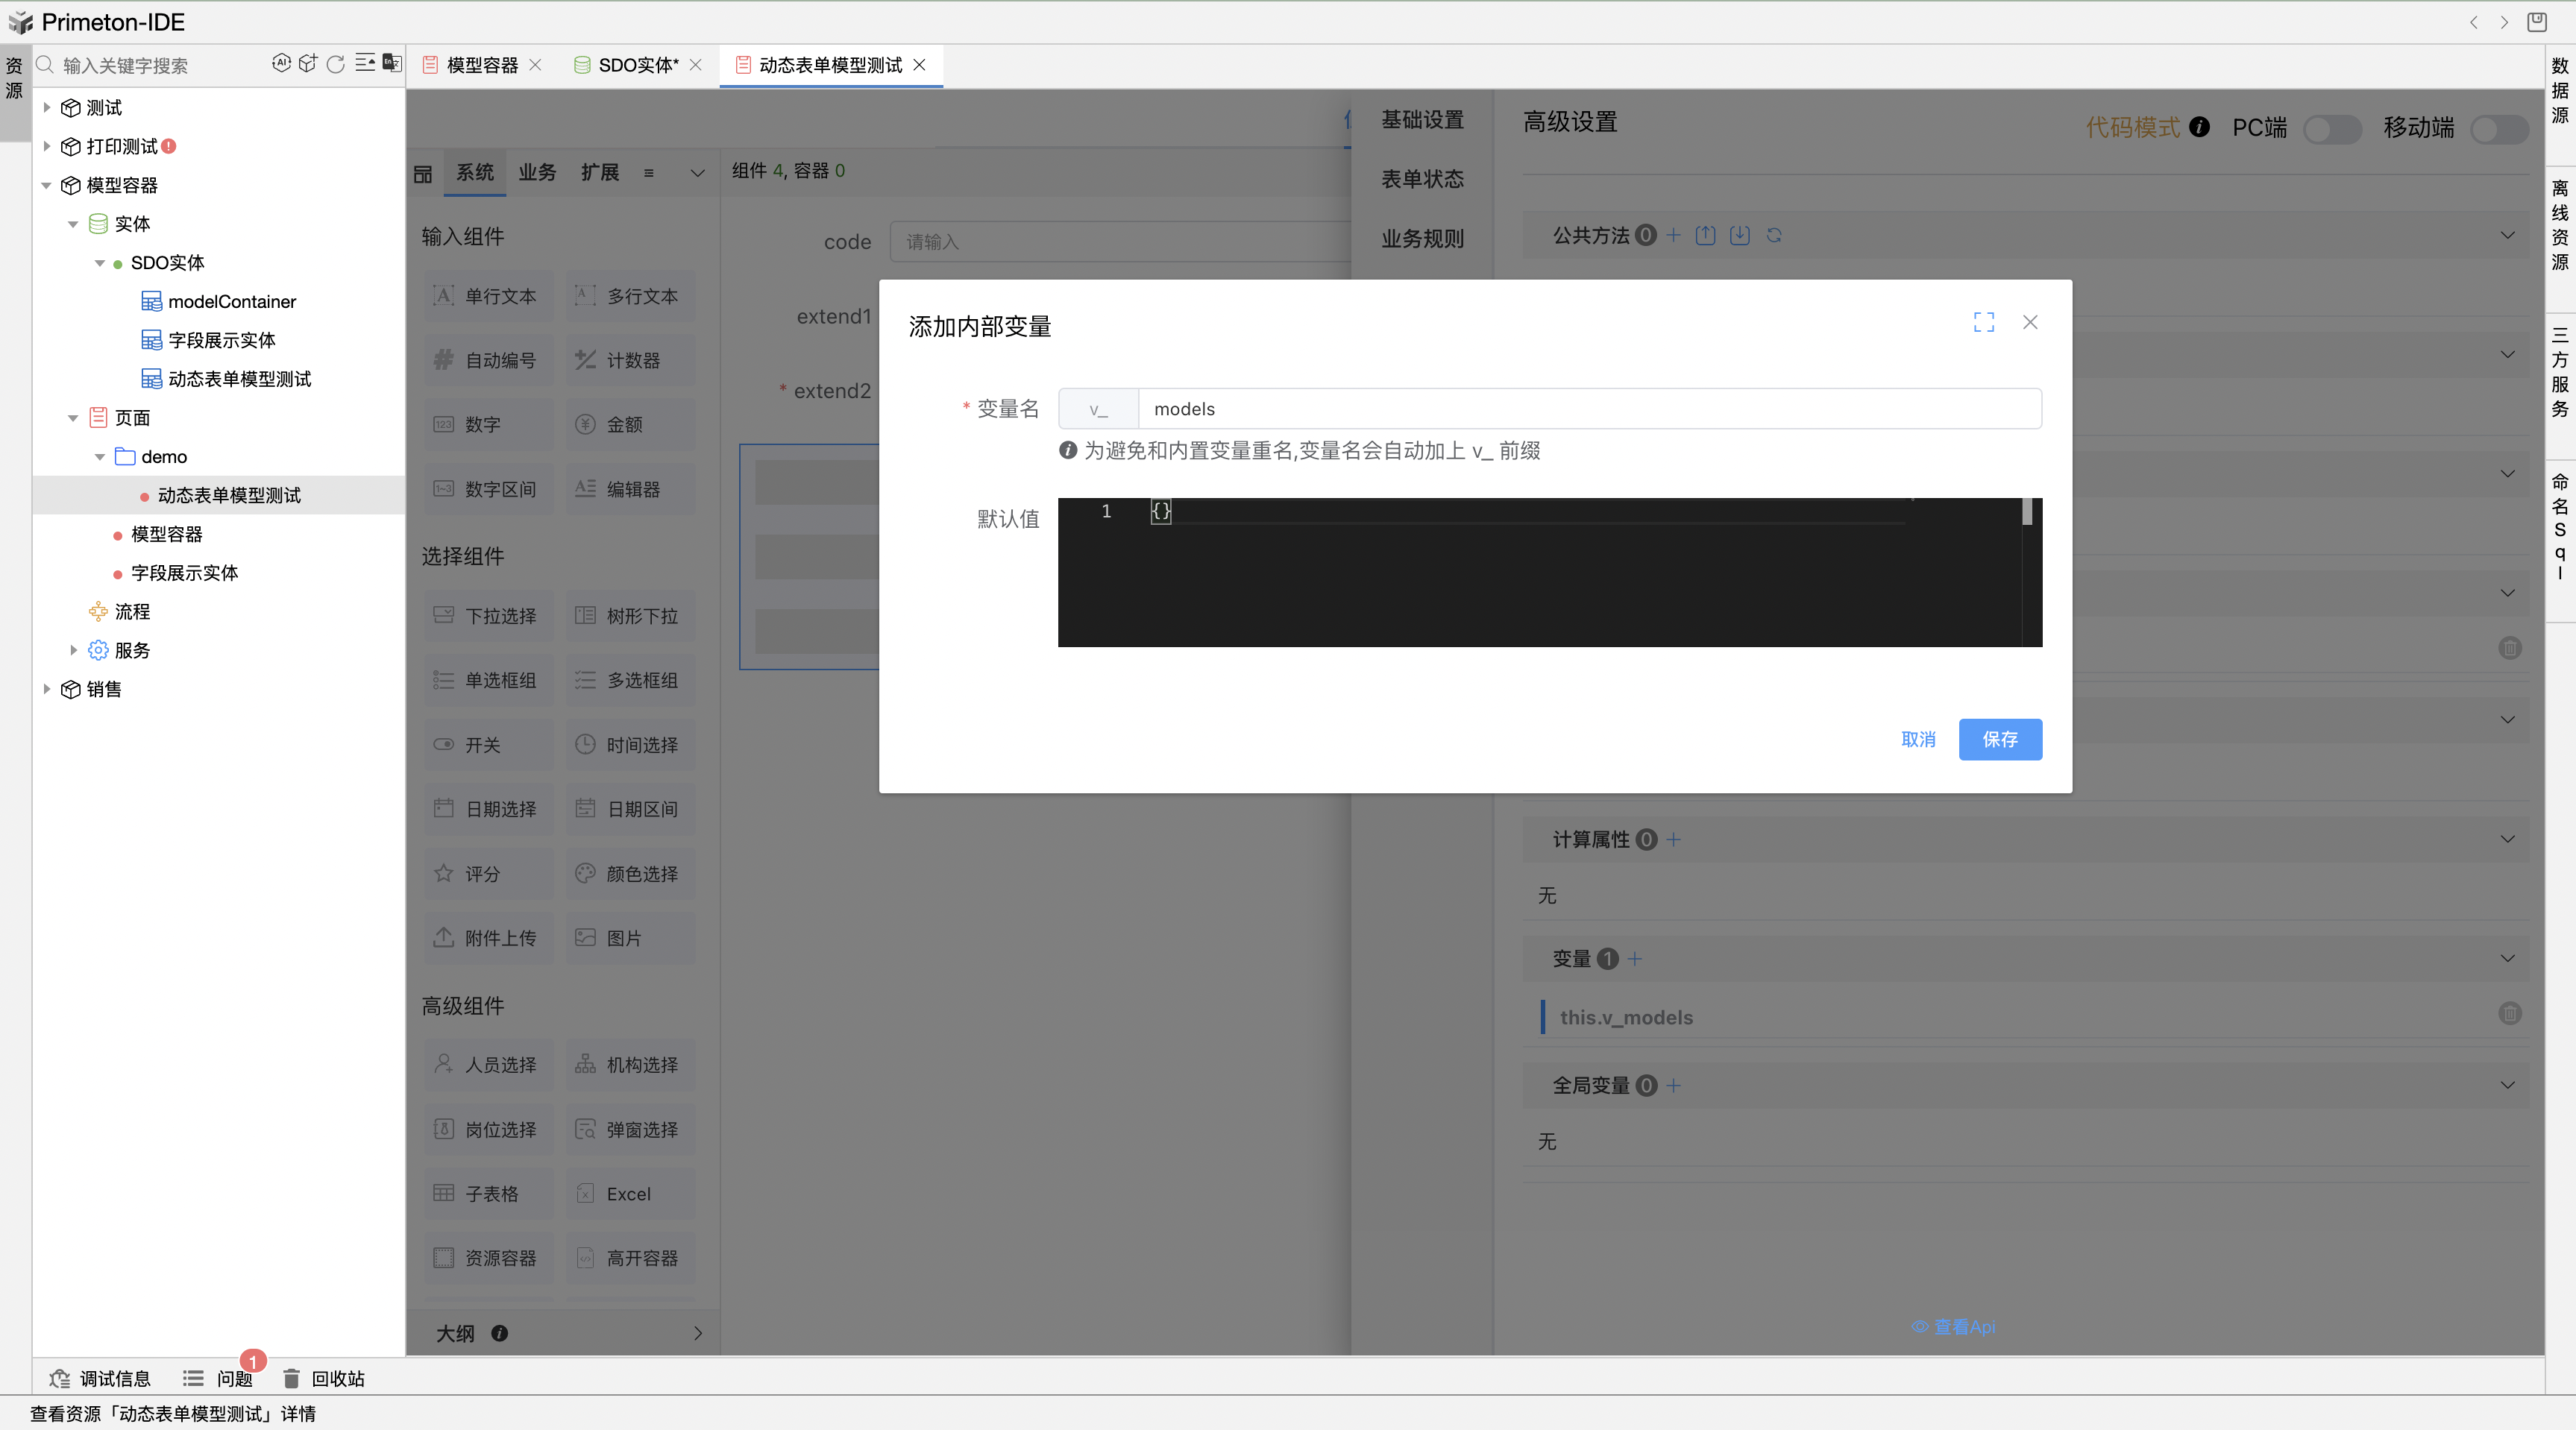Image resolution: width=2576 pixels, height=1430 pixels.
Task: Close the 添加内部变量 dialog
Action: pyautogui.click(x=2030, y=322)
